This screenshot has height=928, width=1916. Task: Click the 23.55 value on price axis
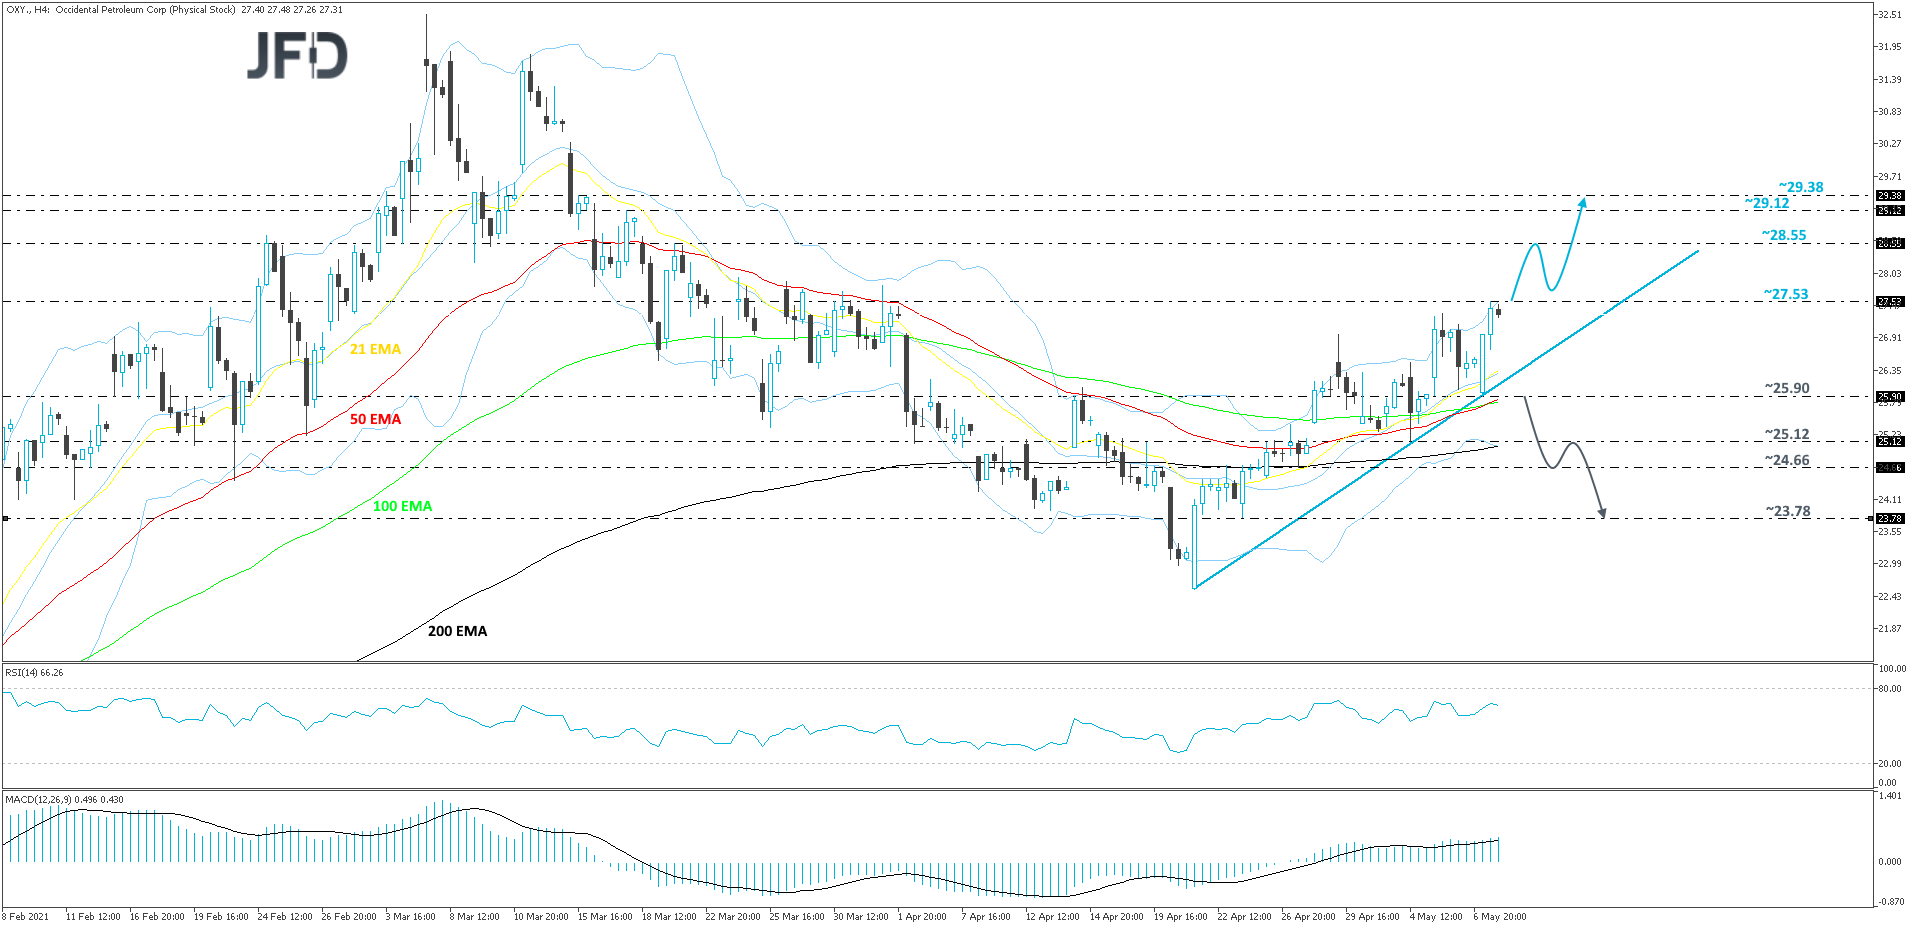click(x=1889, y=532)
